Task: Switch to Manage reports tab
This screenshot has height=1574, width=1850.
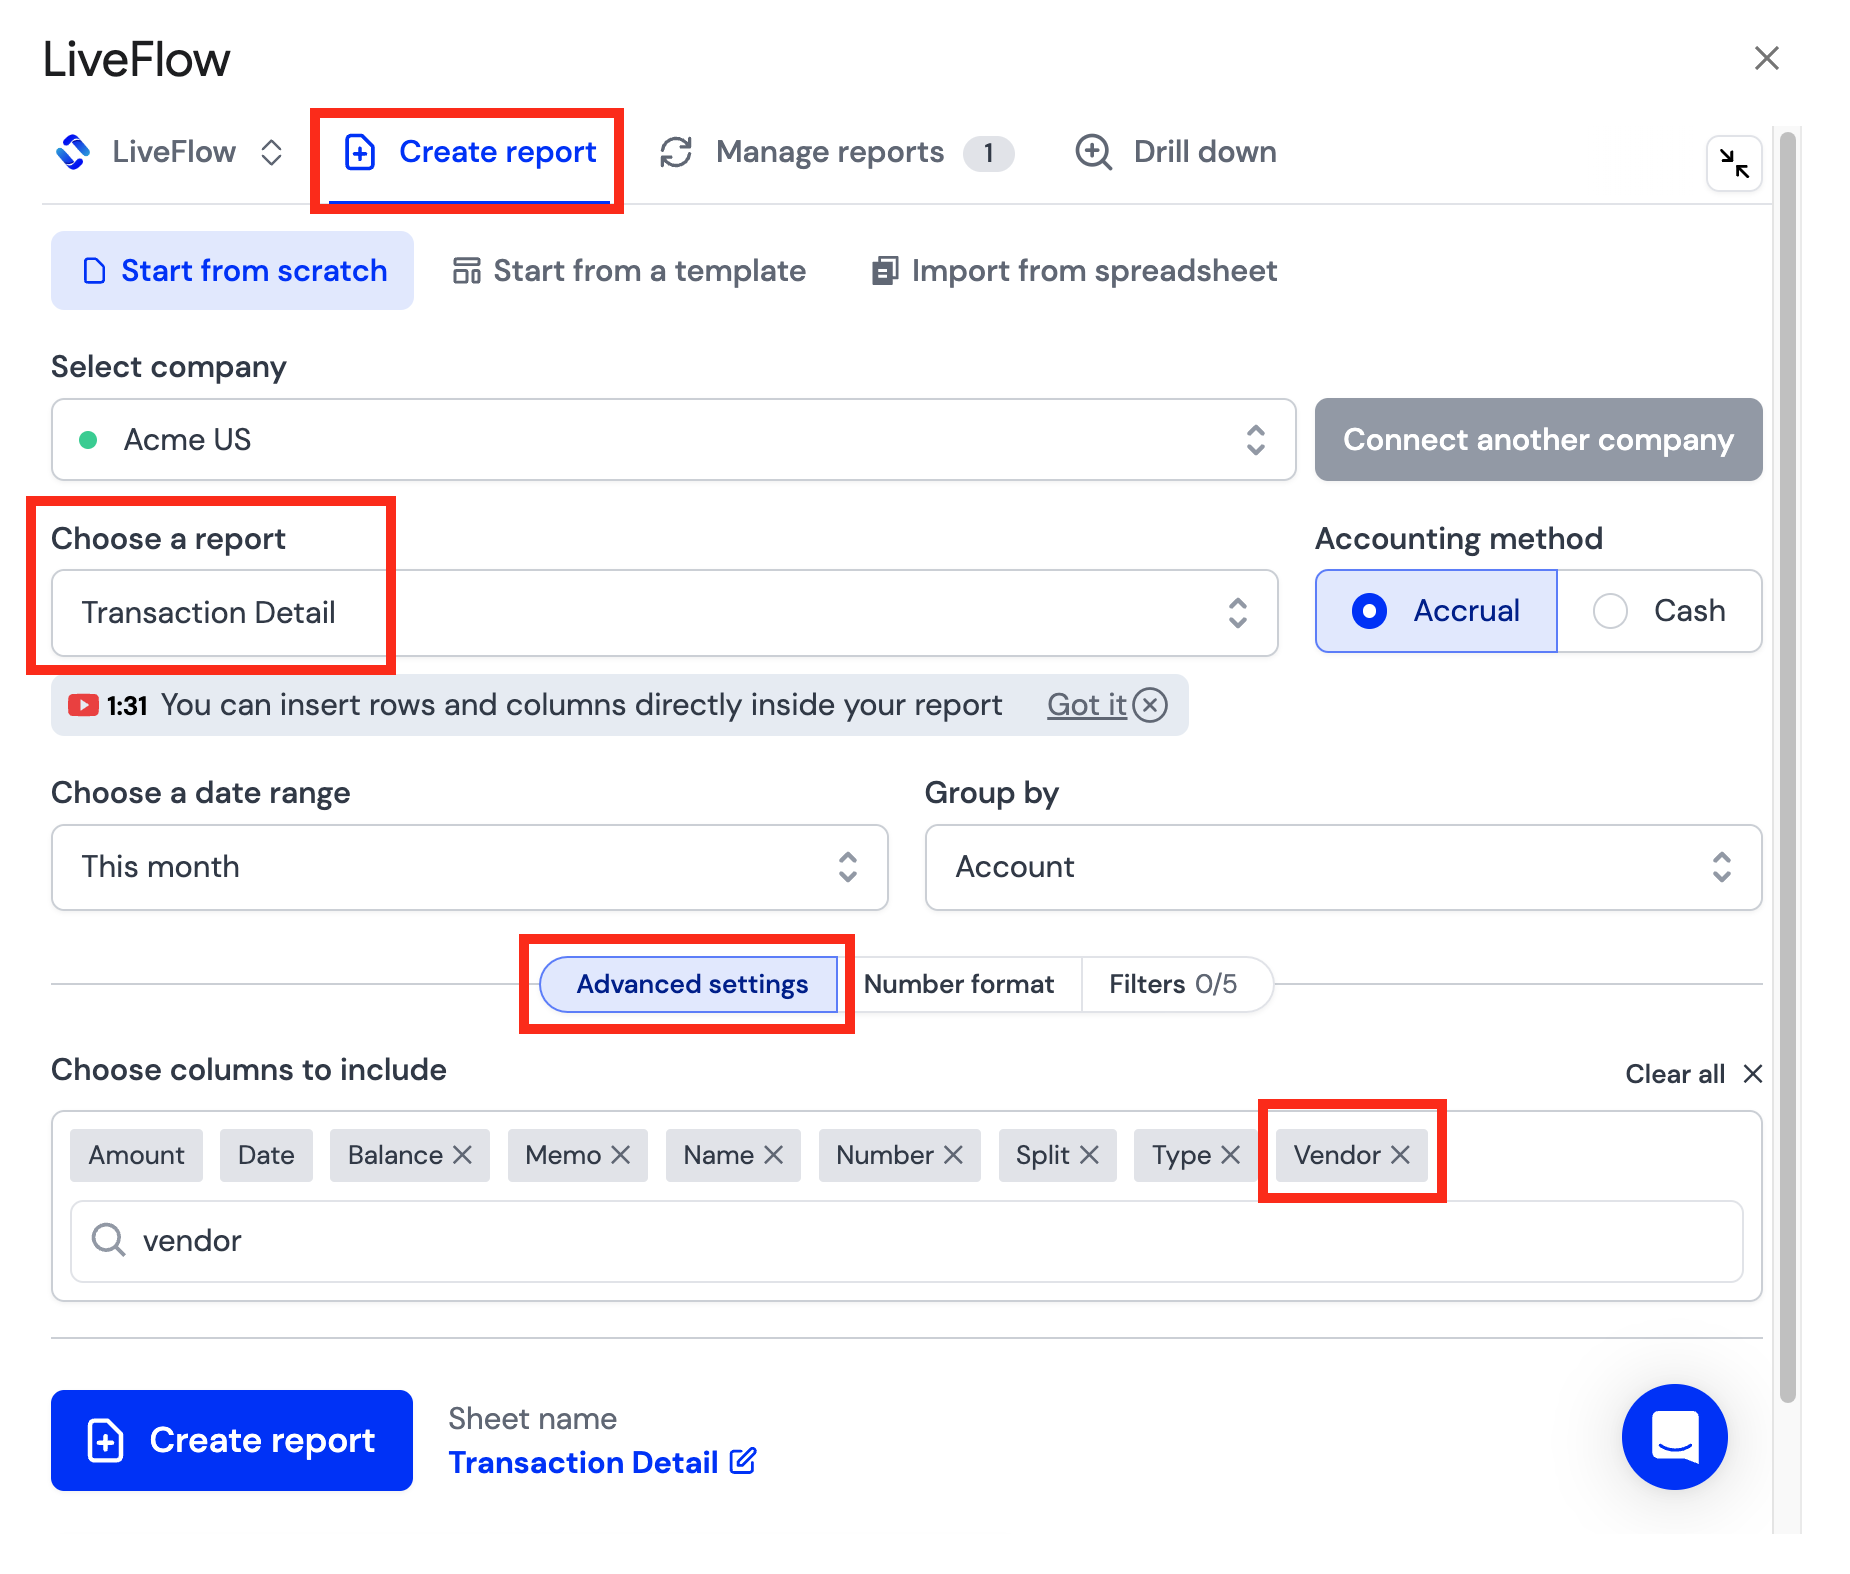Action: [836, 152]
